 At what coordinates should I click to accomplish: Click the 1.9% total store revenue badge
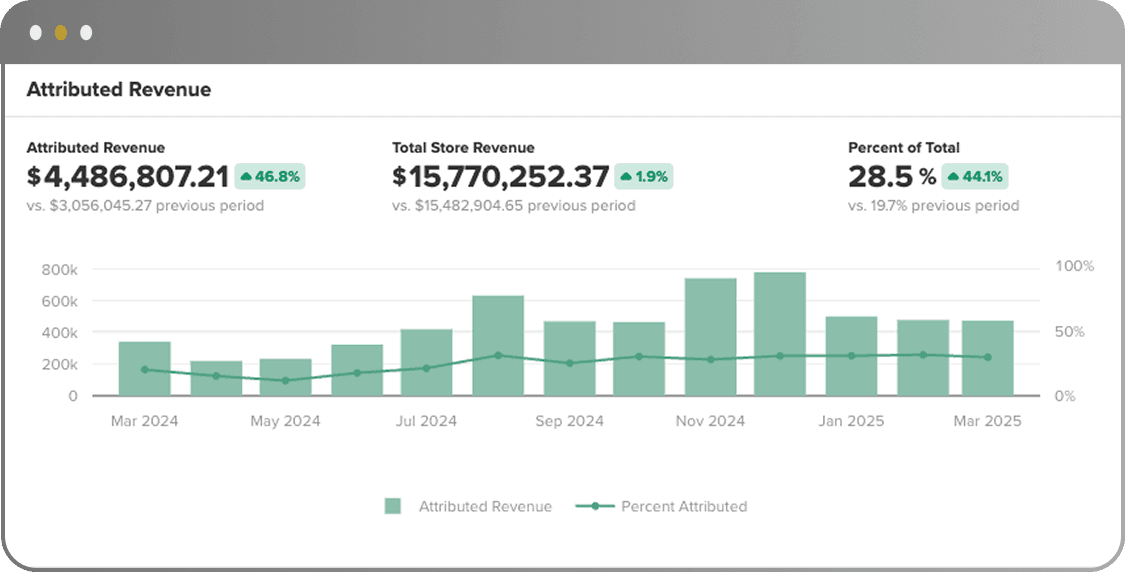coord(644,176)
